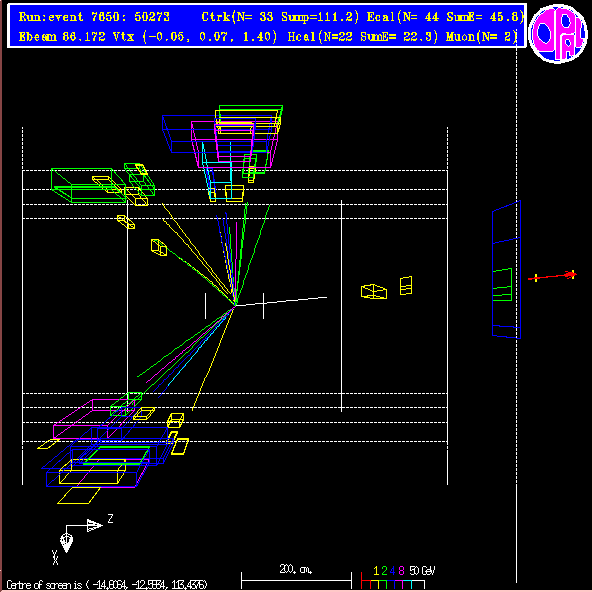
Task: Select the magenta calorimeter tower at top
Action: (234, 144)
